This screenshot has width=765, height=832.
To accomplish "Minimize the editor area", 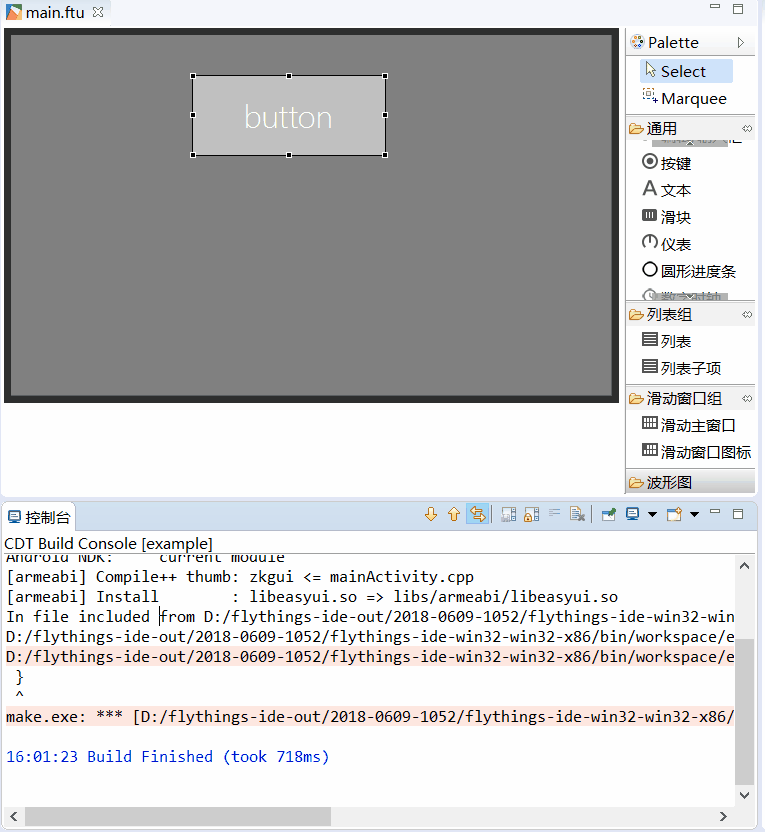I will (715, 6).
